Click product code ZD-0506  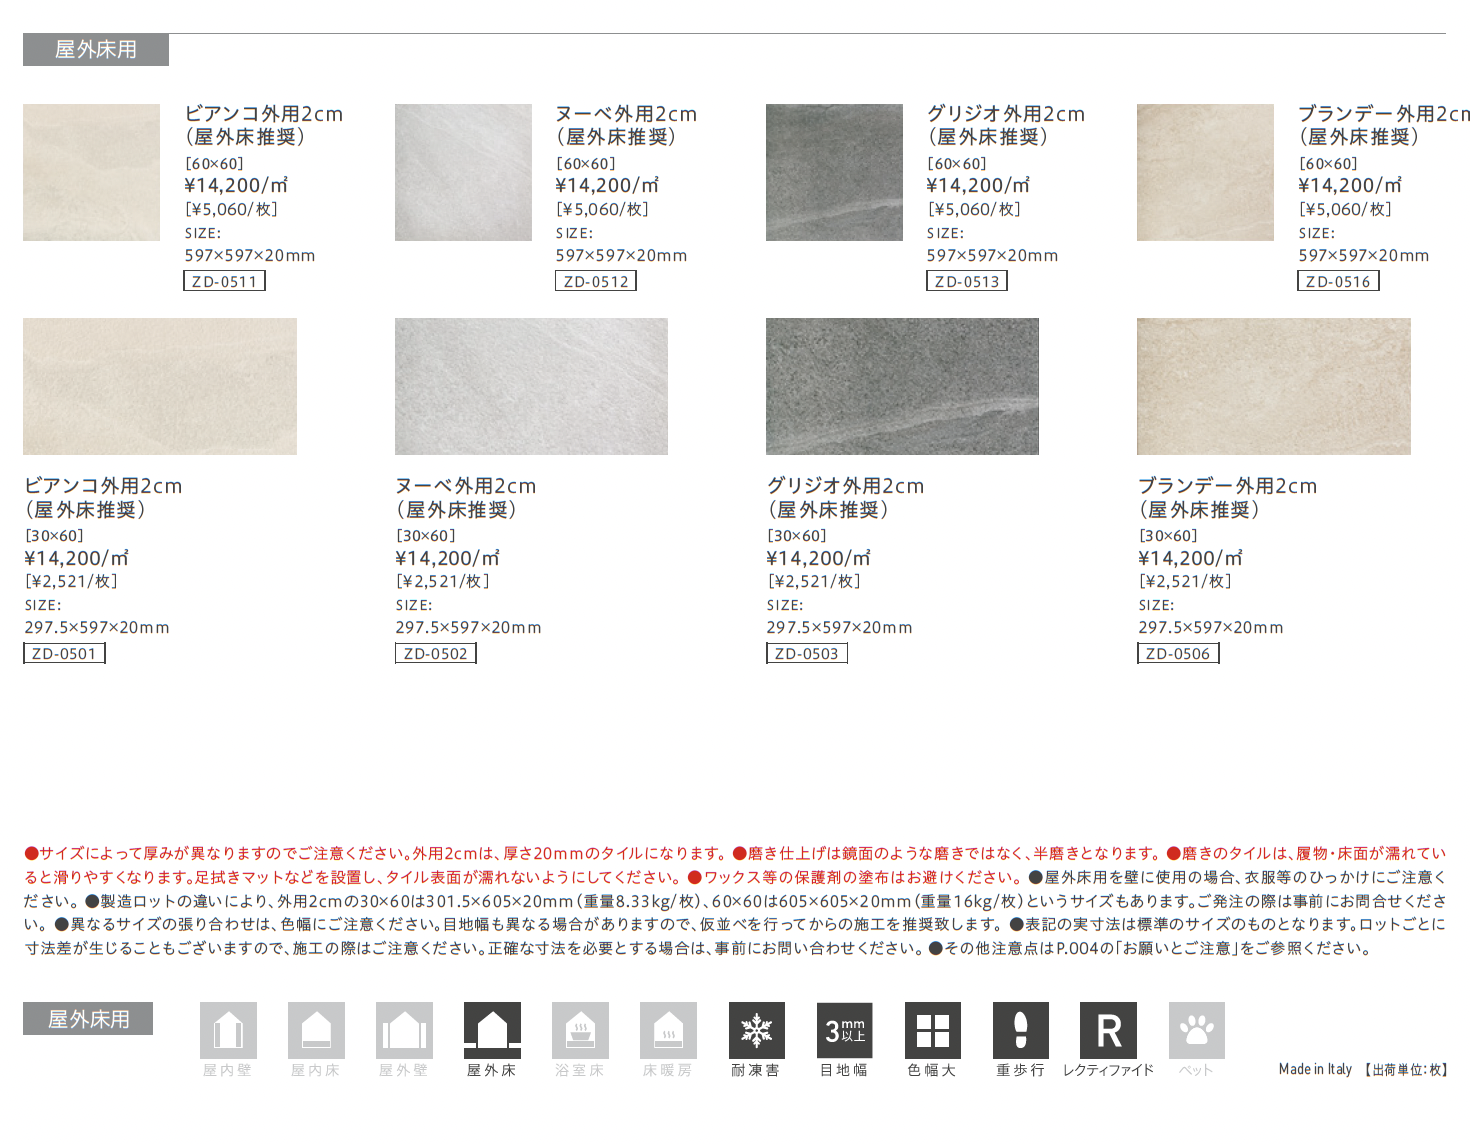coord(1178,654)
